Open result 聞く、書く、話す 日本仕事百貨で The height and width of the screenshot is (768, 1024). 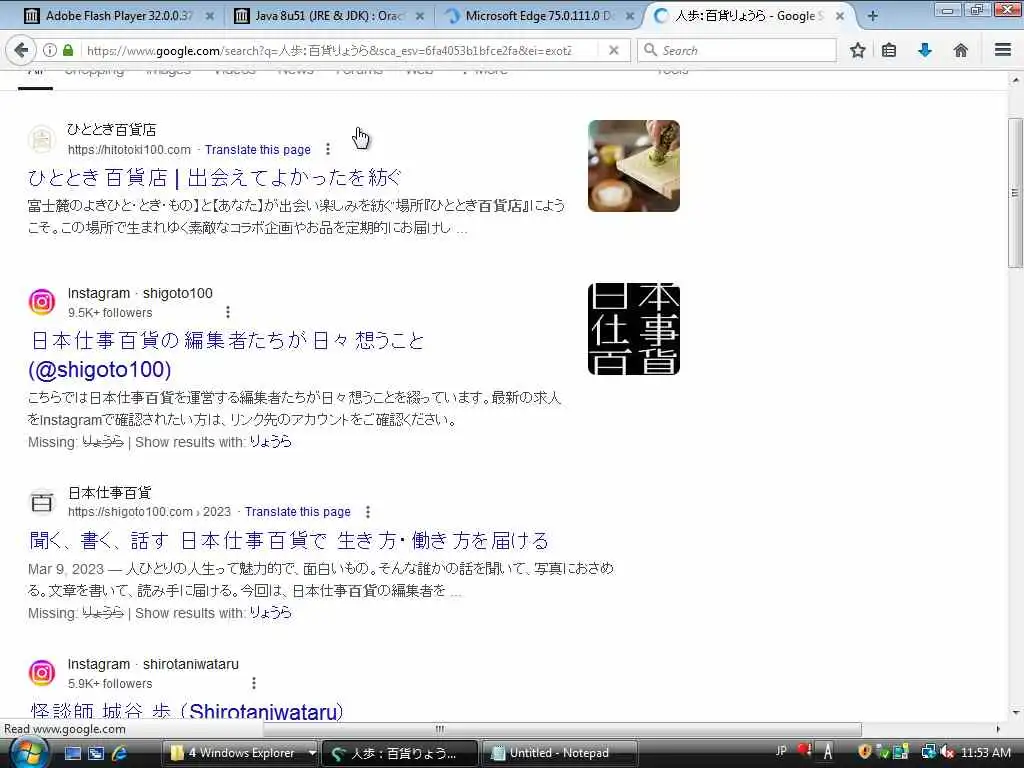click(x=289, y=540)
